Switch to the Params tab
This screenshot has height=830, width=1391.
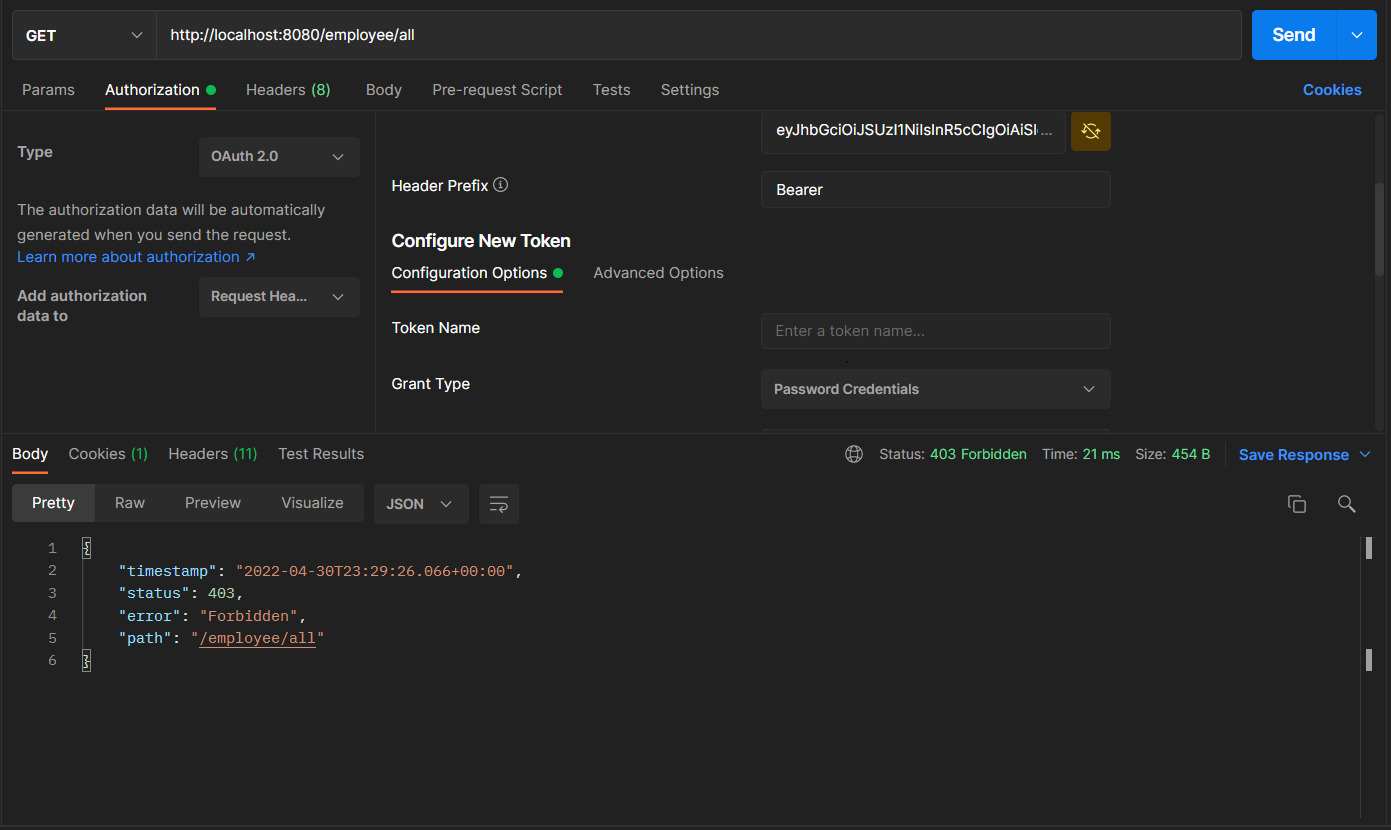(48, 90)
